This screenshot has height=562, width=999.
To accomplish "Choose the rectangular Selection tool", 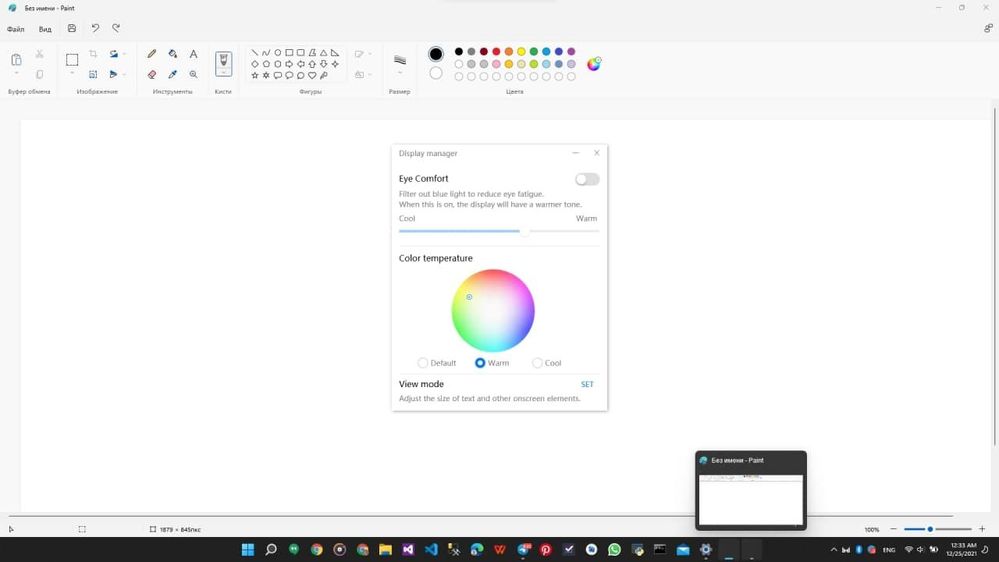I will click(x=72, y=60).
